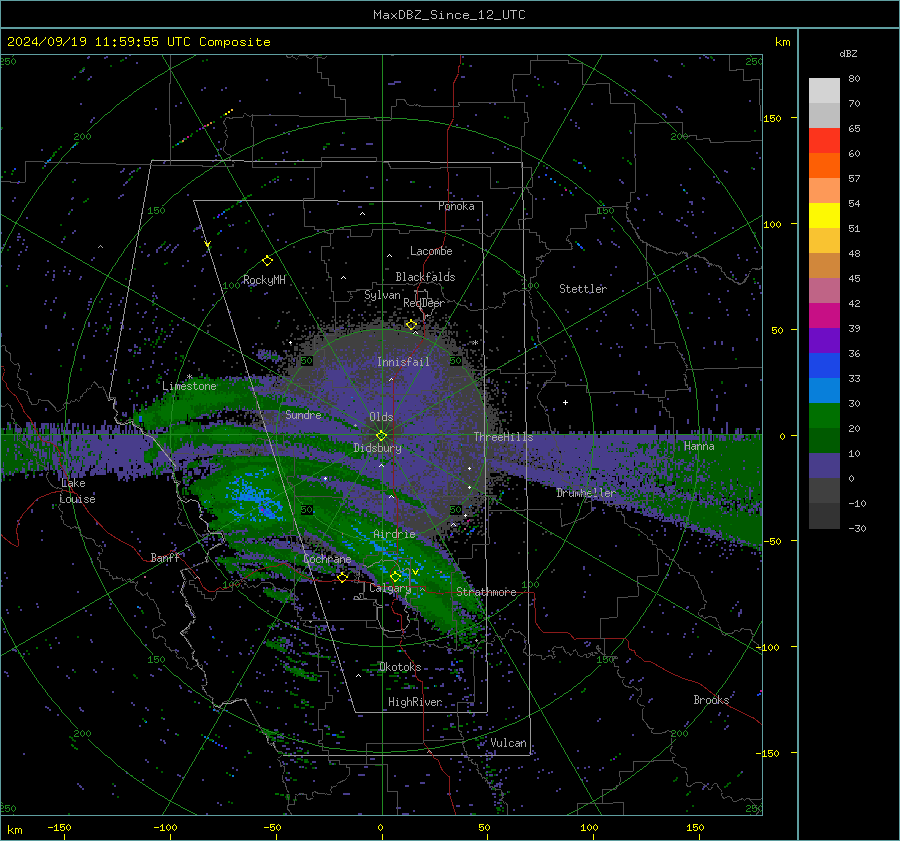Click the MaxDBZ_Since_12_UTC title
900x841 pixels.
point(449,15)
